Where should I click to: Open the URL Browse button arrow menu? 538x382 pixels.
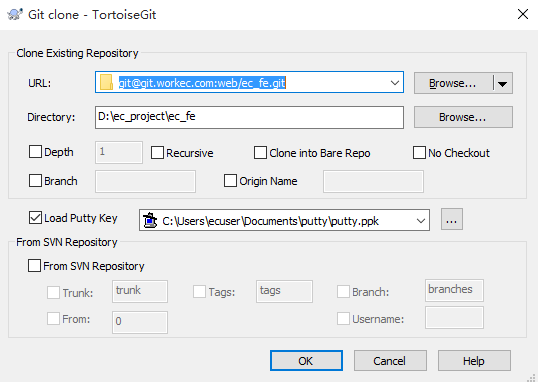pyautogui.click(x=503, y=83)
